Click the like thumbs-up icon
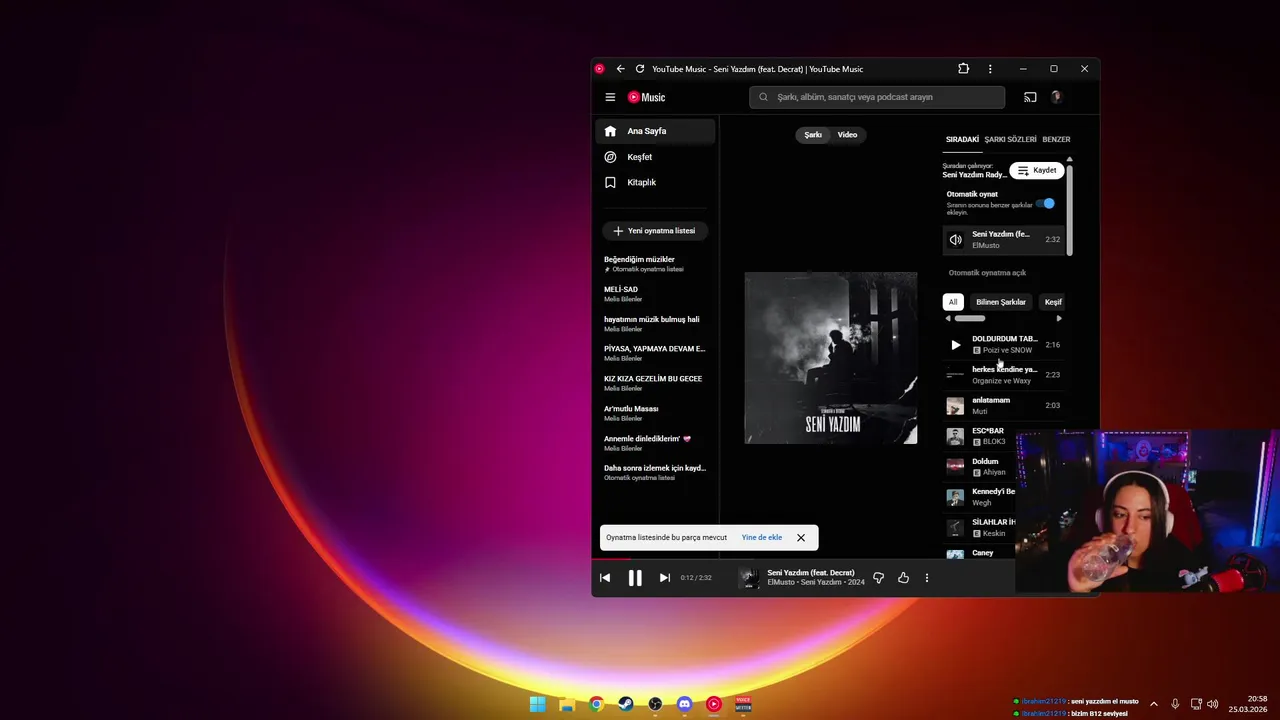The height and width of the screenshot is (720, 1280). 903,578
